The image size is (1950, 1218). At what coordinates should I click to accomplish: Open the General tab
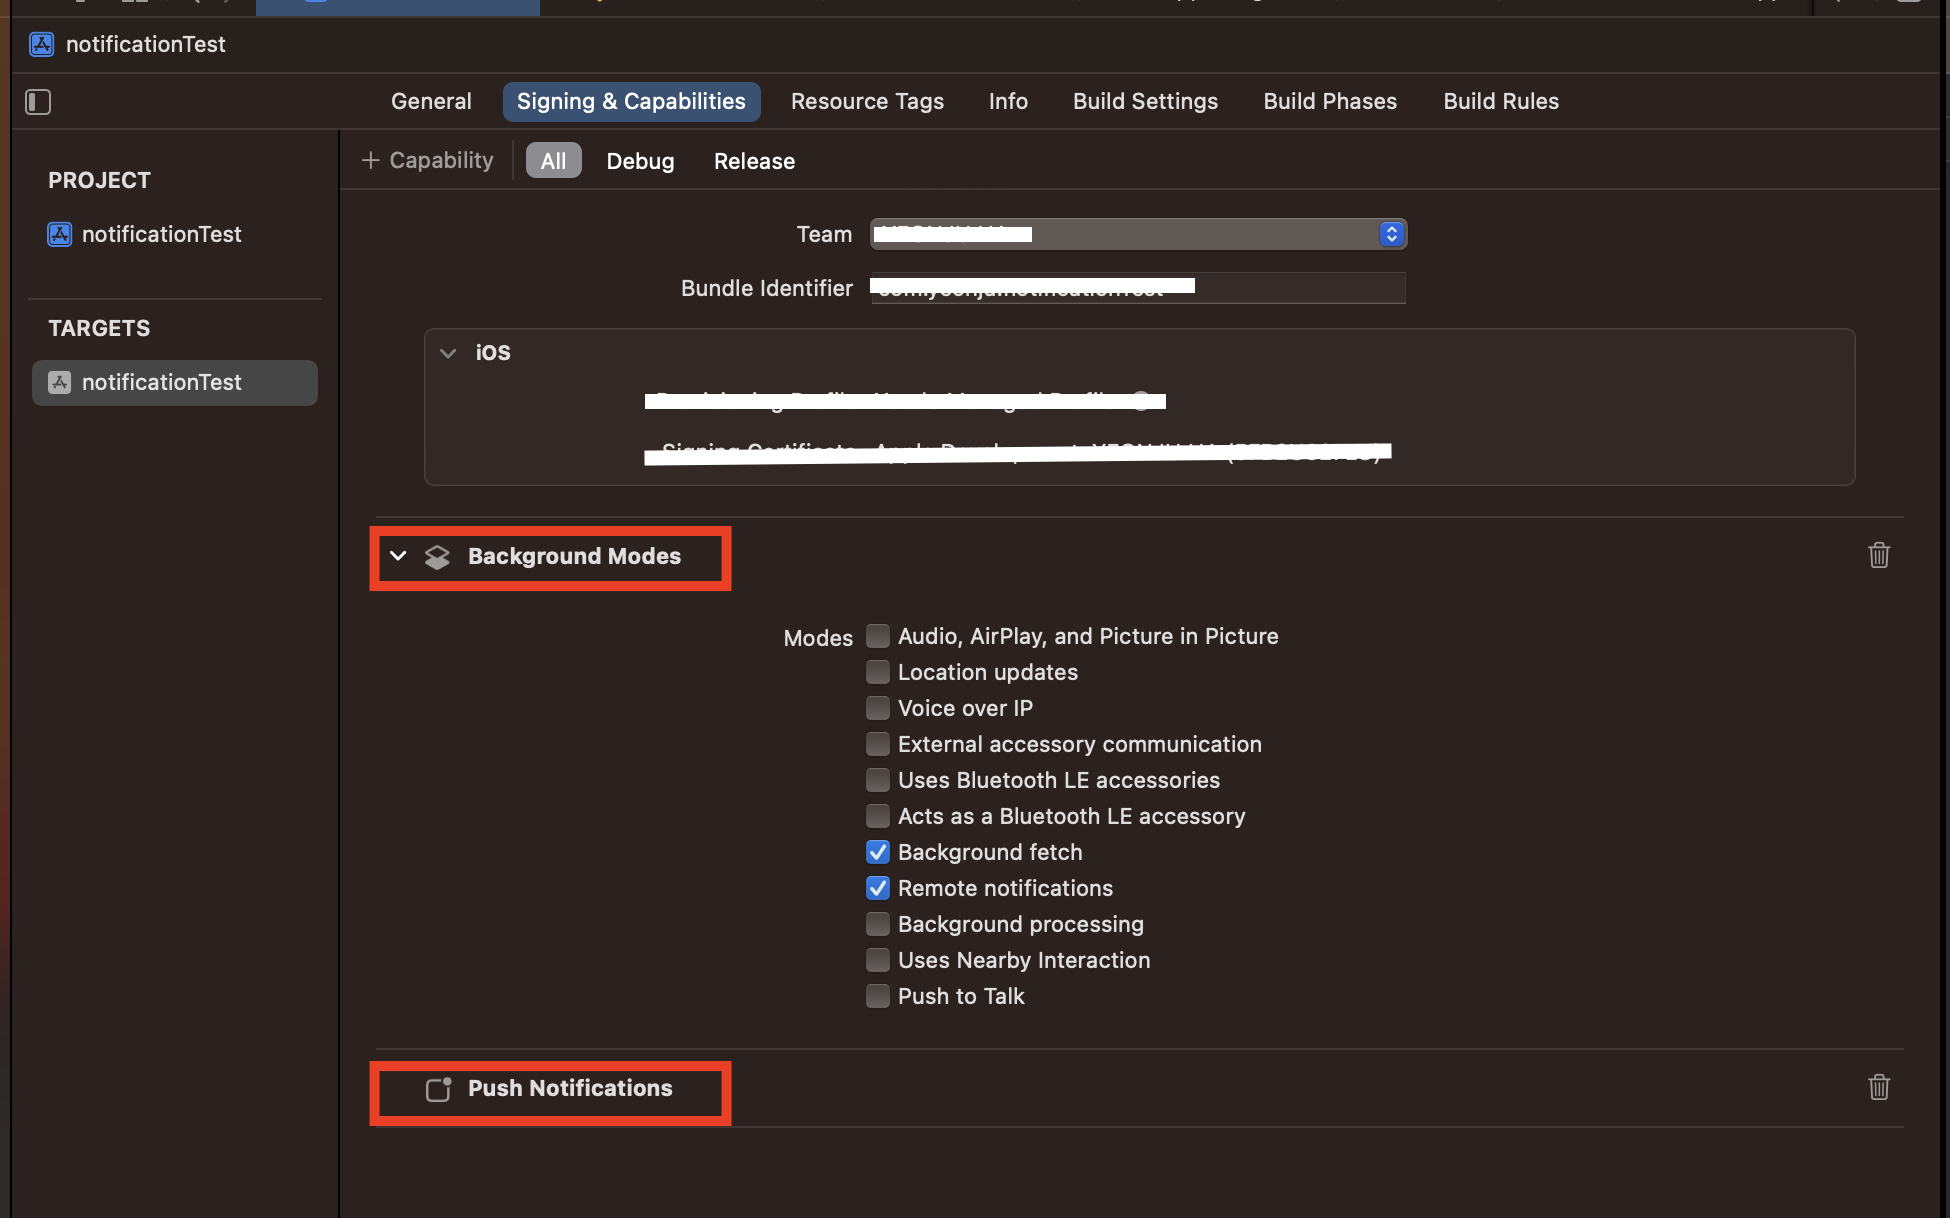pos(431,101)
